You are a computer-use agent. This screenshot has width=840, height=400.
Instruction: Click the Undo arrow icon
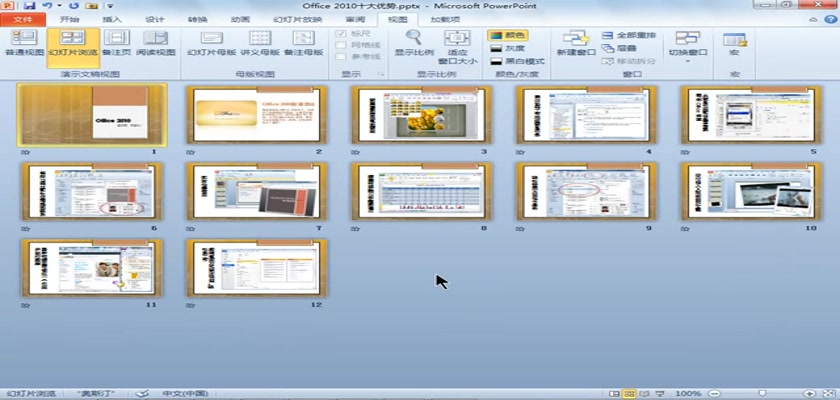pyautogui.click(x=47, y=5)
